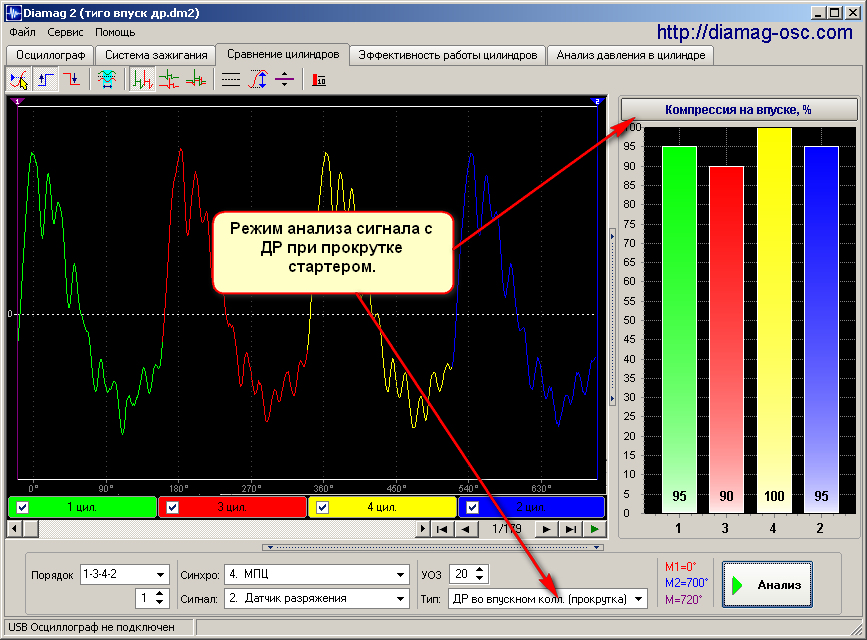The image size is (867, 640).
Task: Click the waveform scrollbar thumb
Action: (x=31, y=529)
